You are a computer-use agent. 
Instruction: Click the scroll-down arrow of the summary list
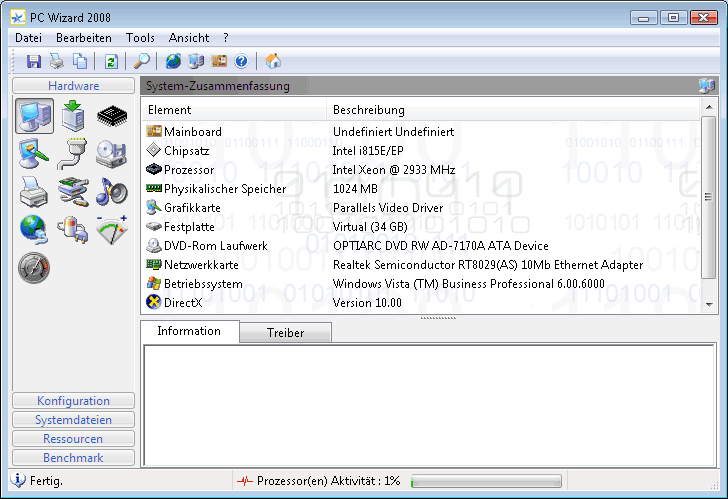tap(708, 305)
